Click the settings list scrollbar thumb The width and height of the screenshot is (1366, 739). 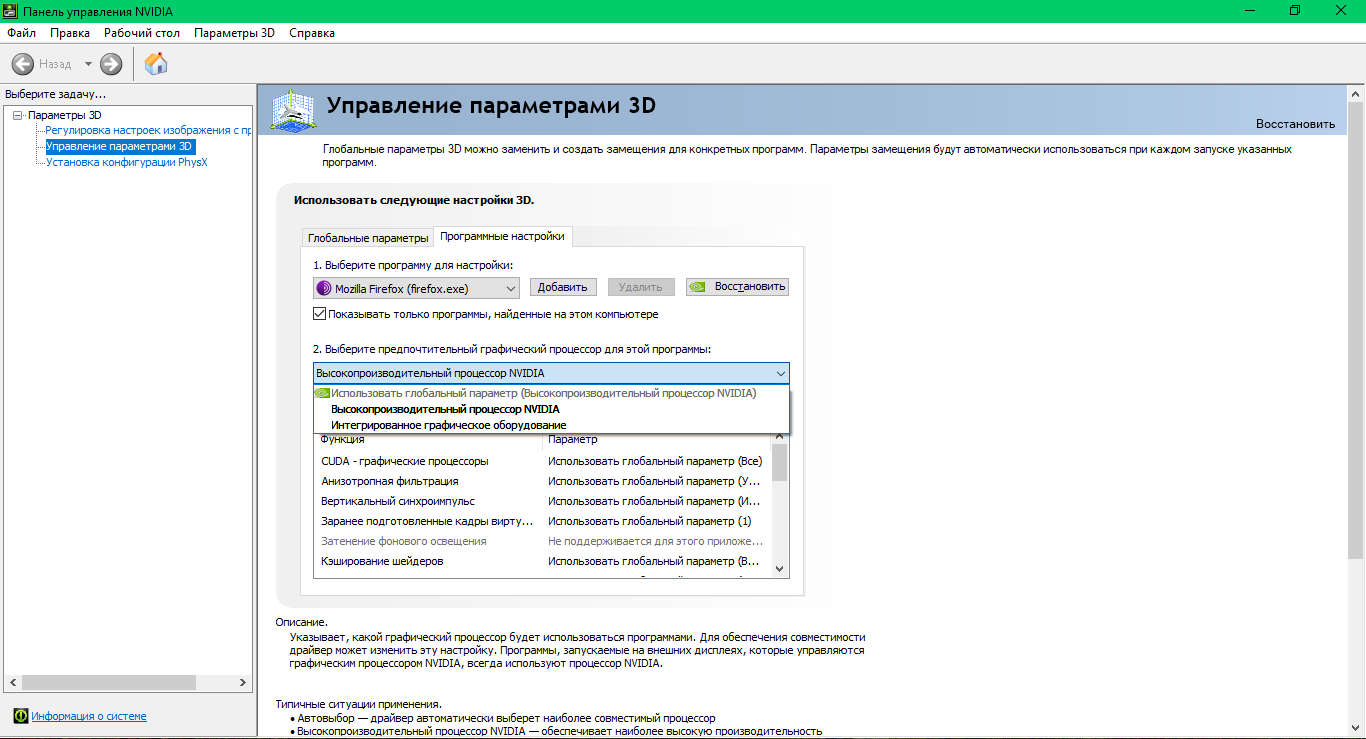tap(780, 462)
